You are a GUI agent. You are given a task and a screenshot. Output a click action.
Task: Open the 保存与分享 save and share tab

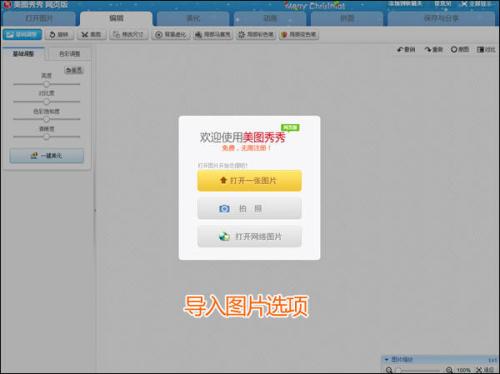point(441,19)
